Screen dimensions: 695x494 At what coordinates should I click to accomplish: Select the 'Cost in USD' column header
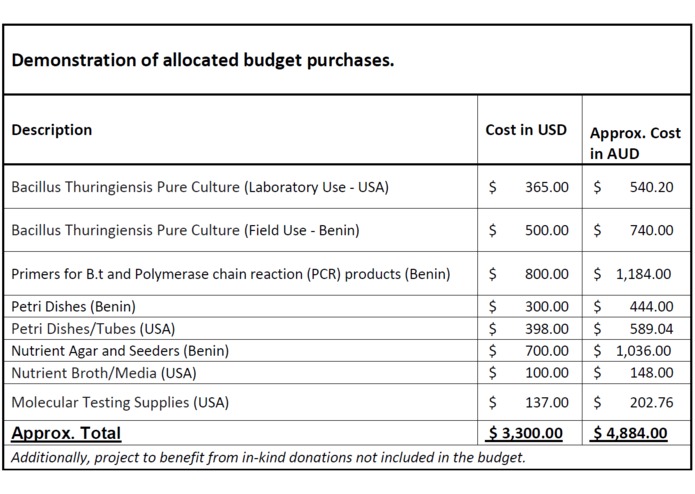click(526, 130)
